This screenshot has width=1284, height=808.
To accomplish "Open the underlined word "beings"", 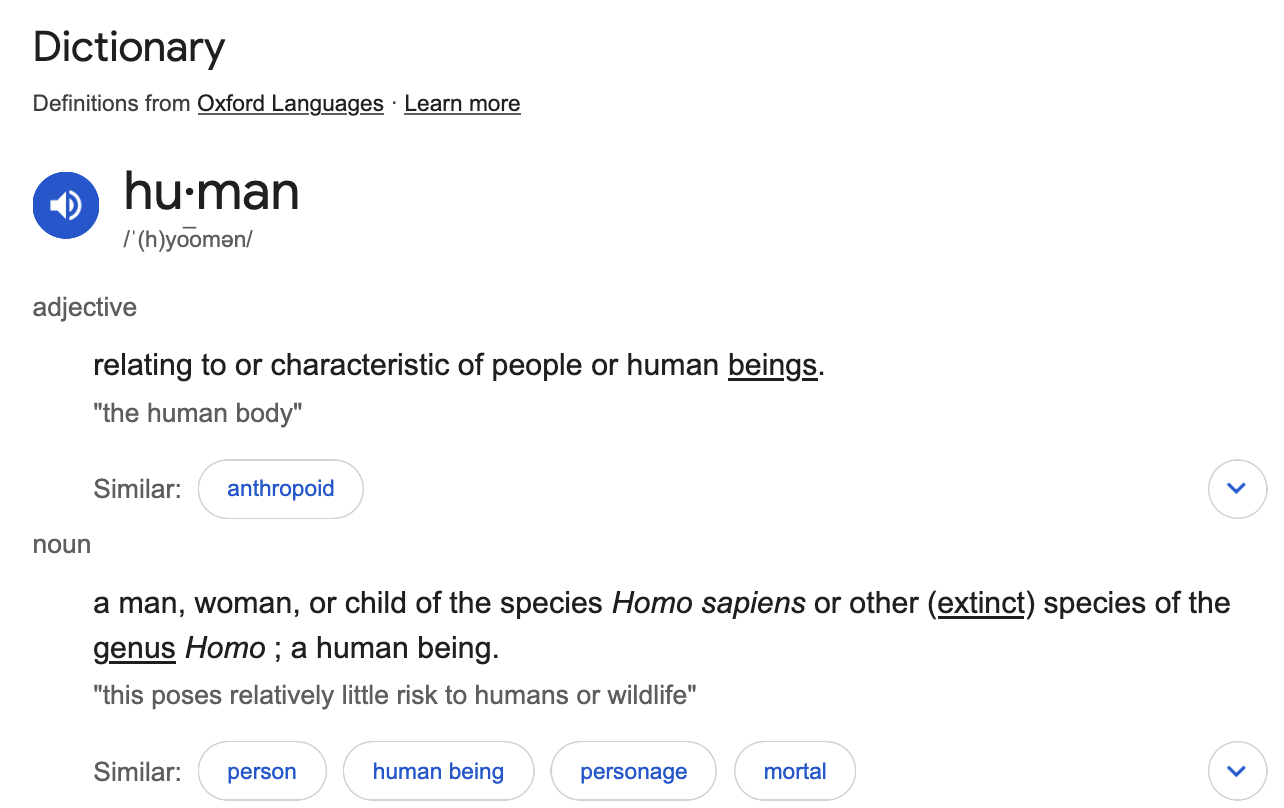I will 772,365.
